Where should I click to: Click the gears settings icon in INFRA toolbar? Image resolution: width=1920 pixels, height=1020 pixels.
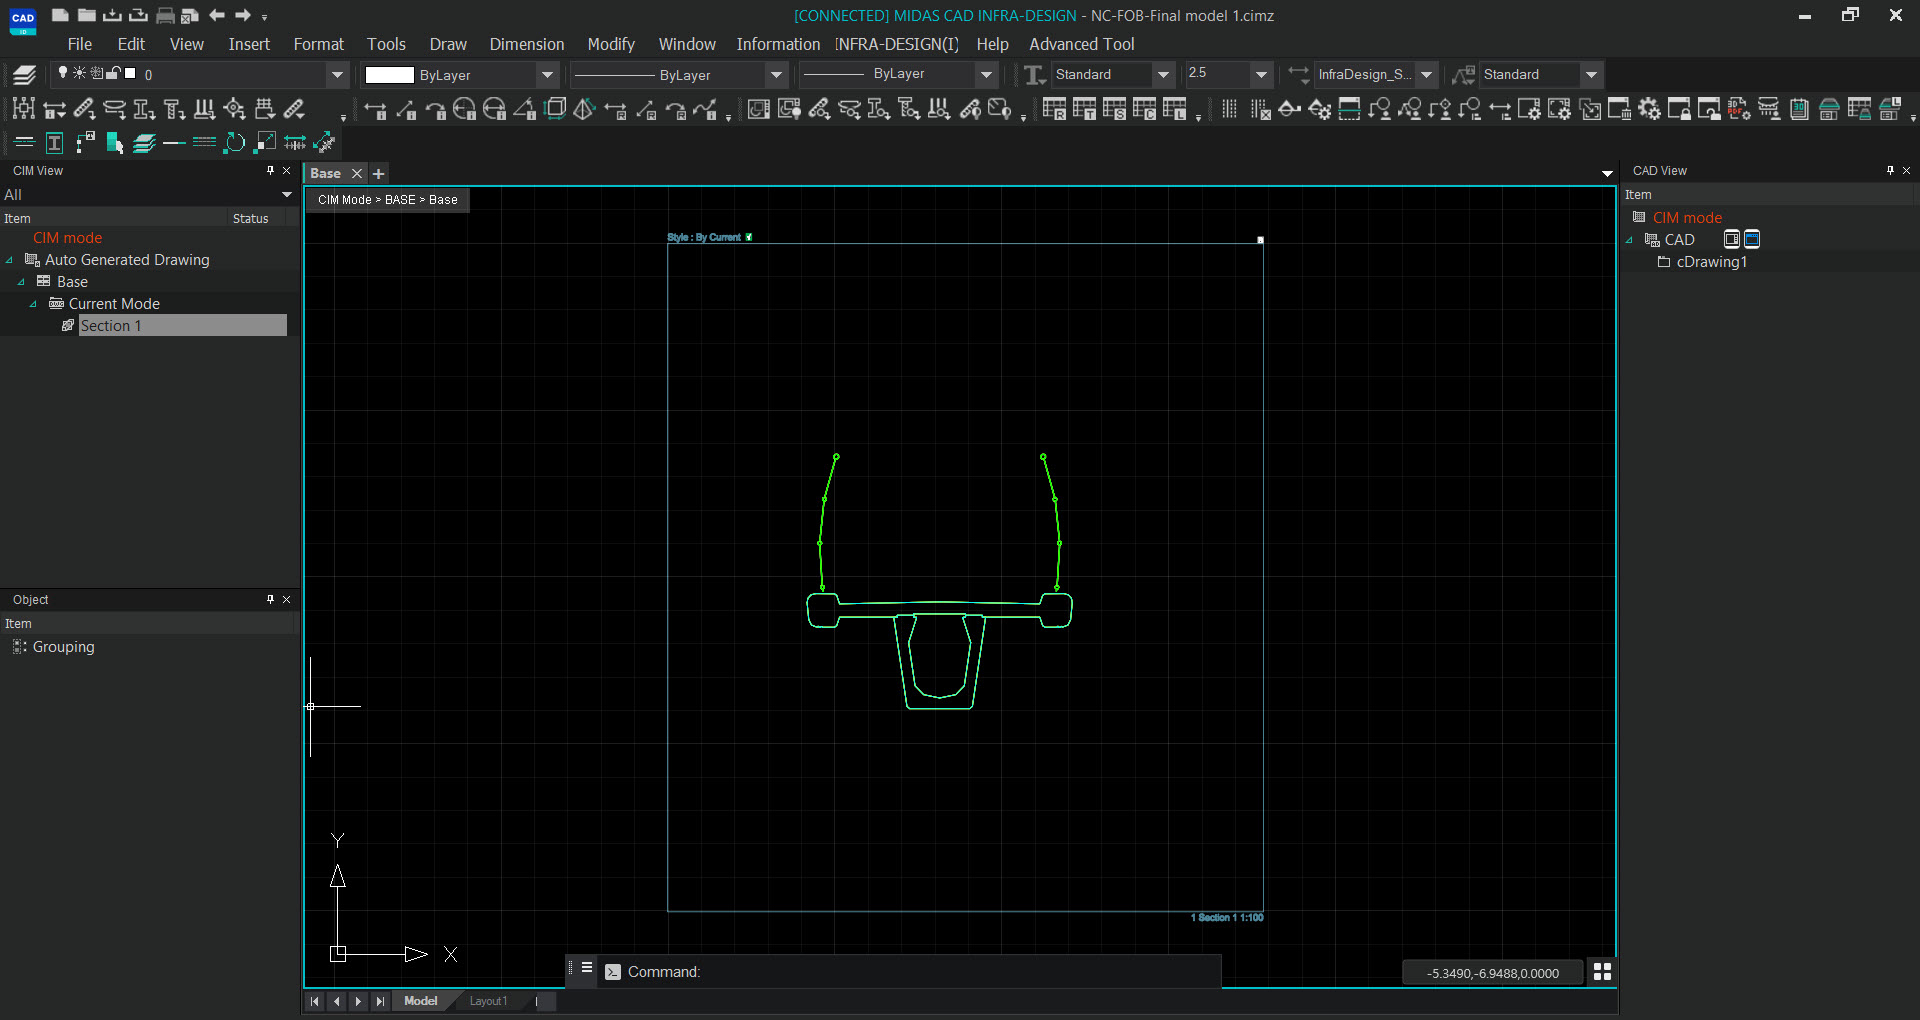(1649, 109)
